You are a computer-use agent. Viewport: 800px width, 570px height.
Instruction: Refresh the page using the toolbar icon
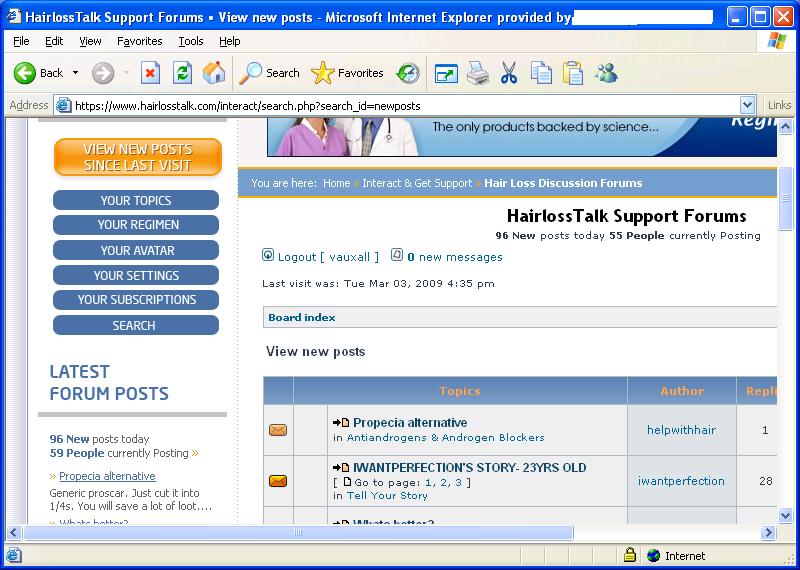click(182, 73)
